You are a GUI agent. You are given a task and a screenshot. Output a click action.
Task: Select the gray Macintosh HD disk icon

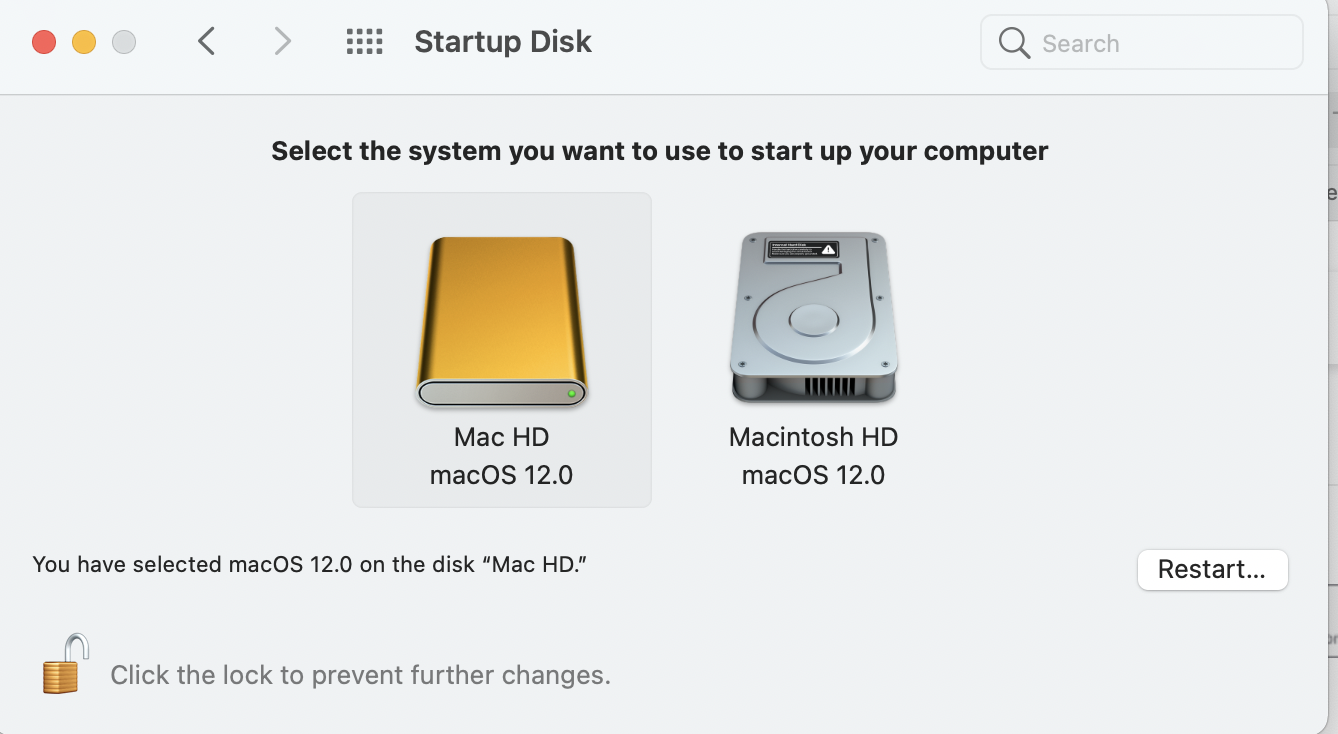813,318
